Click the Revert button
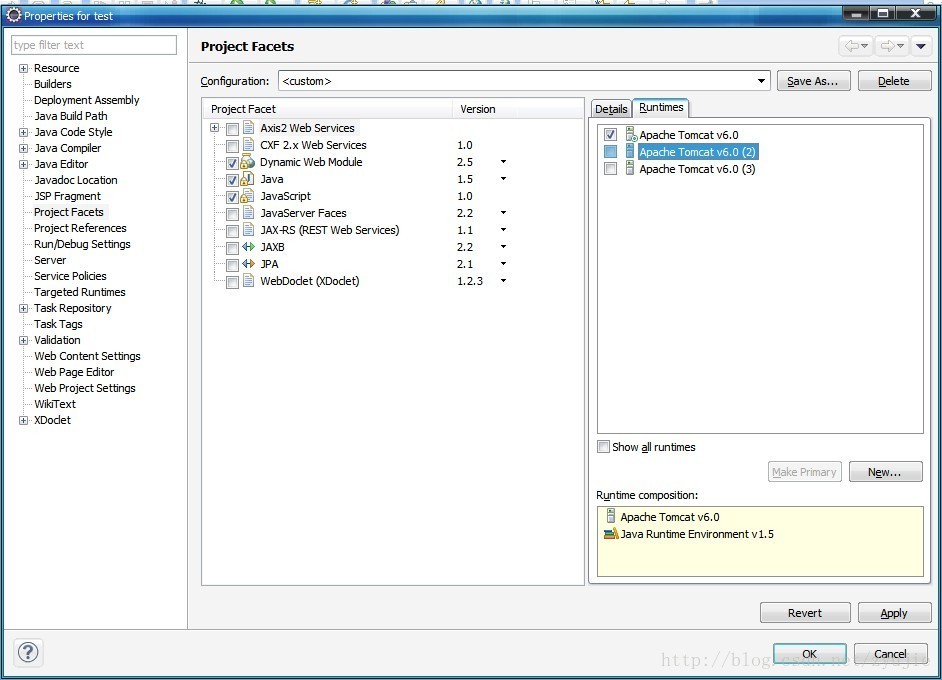 805,613
